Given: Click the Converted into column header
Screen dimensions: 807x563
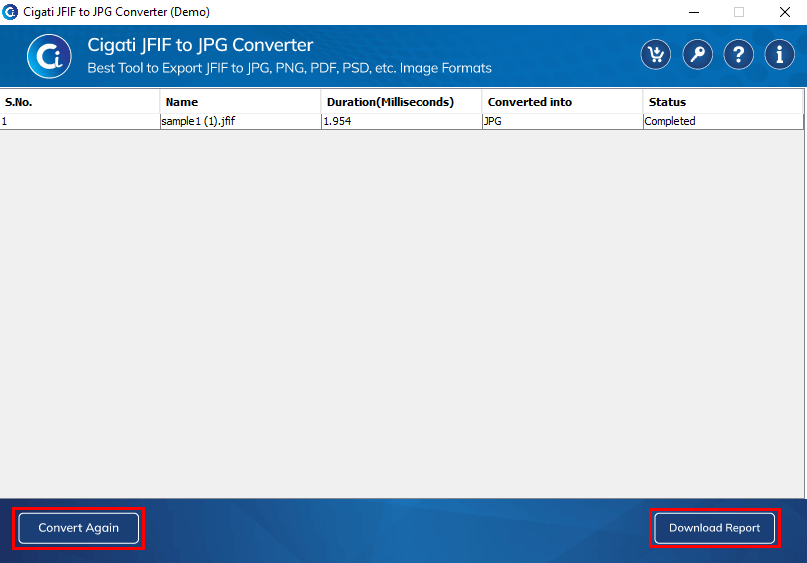Looking at the screenshot, I should pyautogui.click(x=563, y=102).
